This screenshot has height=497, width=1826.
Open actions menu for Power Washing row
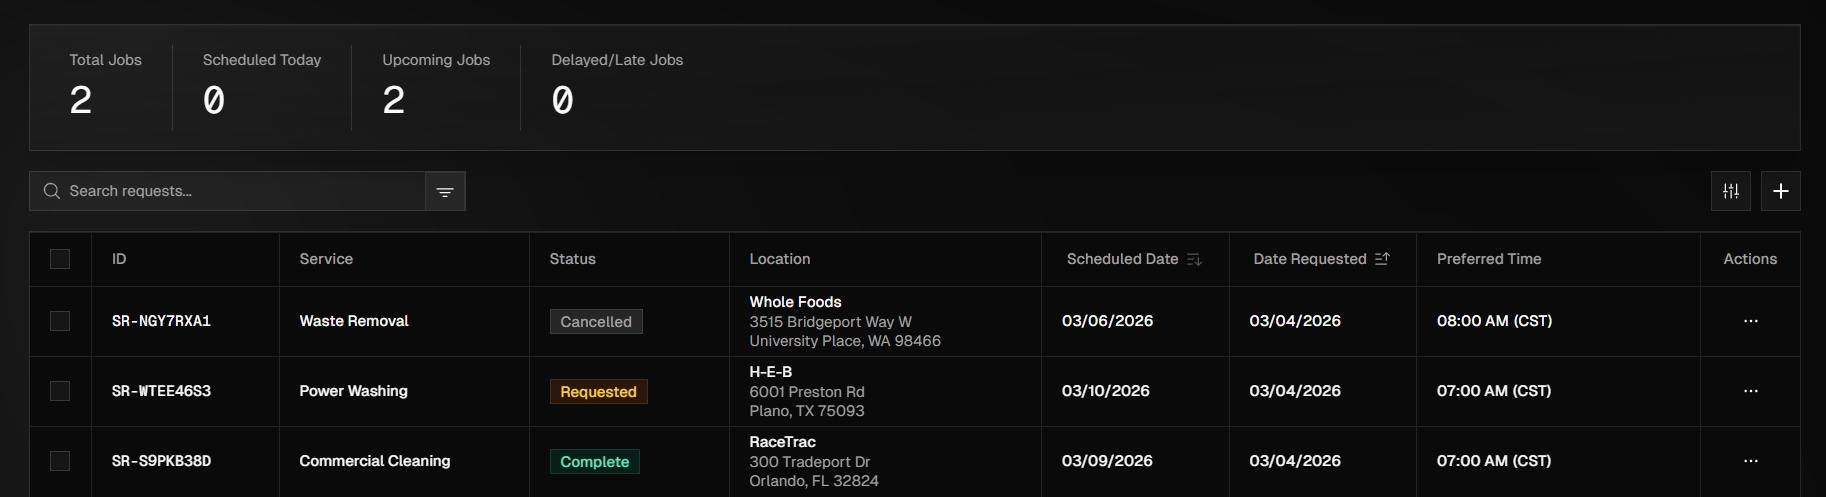pos(1750,391)
